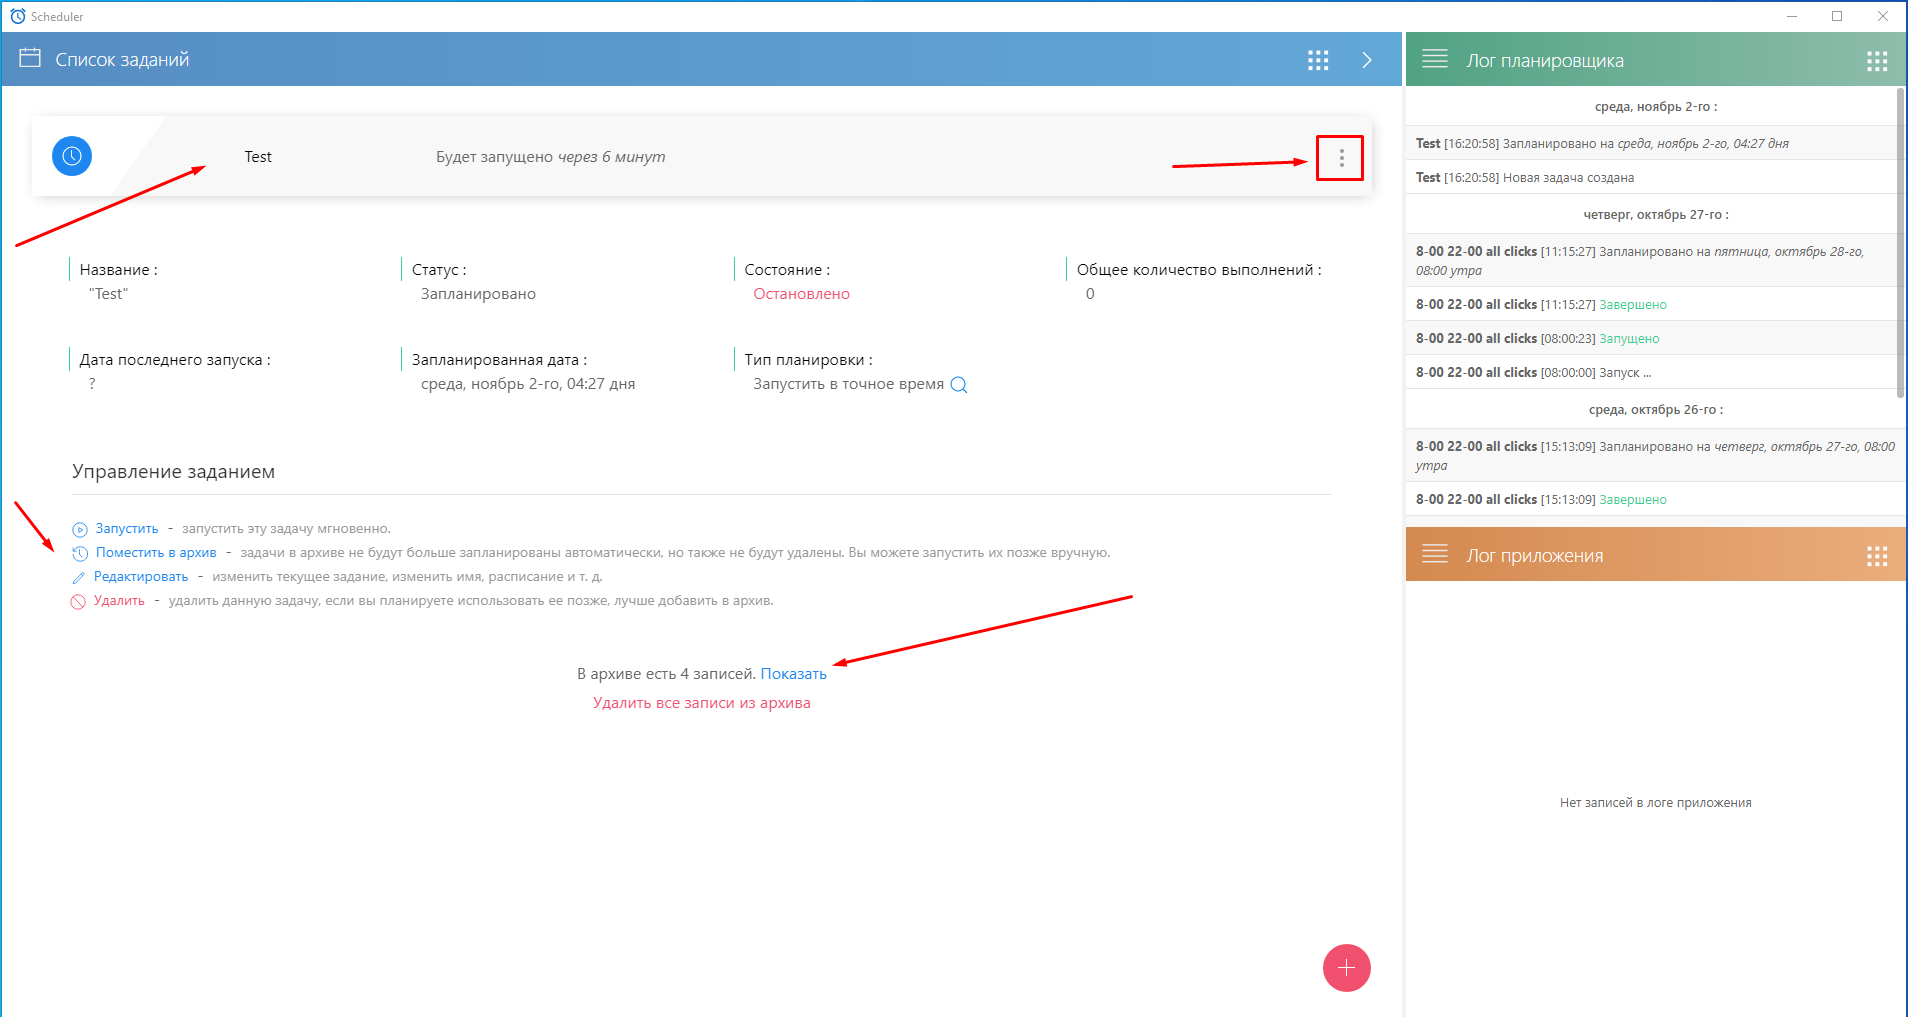Click the Запланировано status value
Viewport: 1908px width, 1017px height.
point(478,294)
